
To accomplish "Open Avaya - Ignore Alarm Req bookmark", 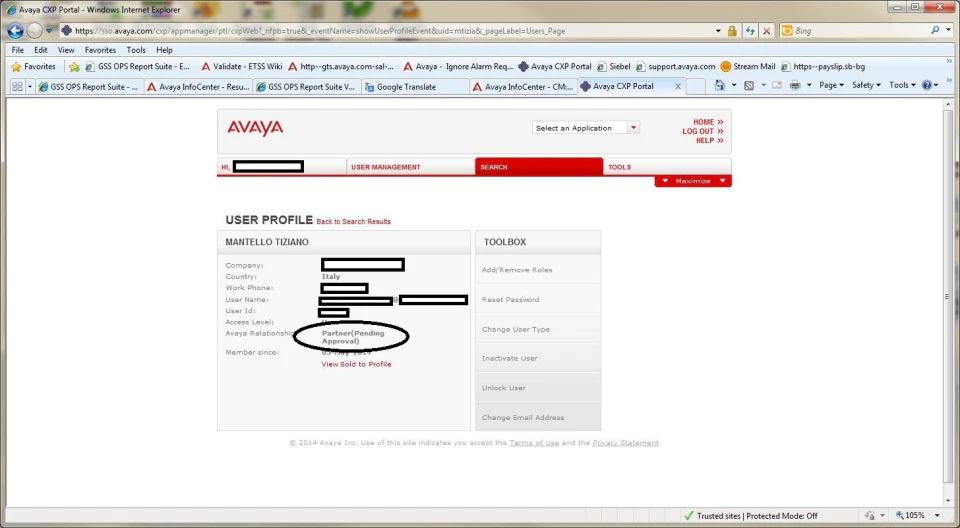I will click(x=458, y=66).
